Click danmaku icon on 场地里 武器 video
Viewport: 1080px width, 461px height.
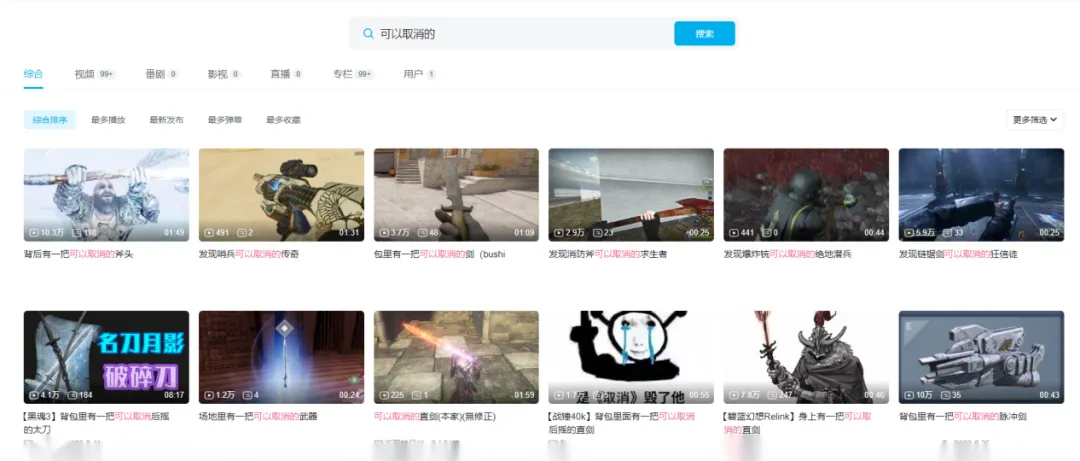247,396
